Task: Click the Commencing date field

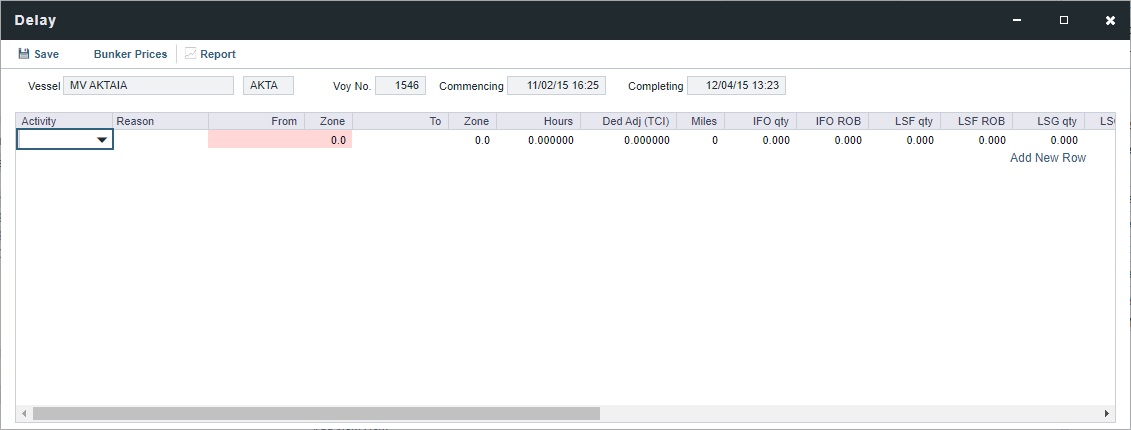Action: [556, 86]
